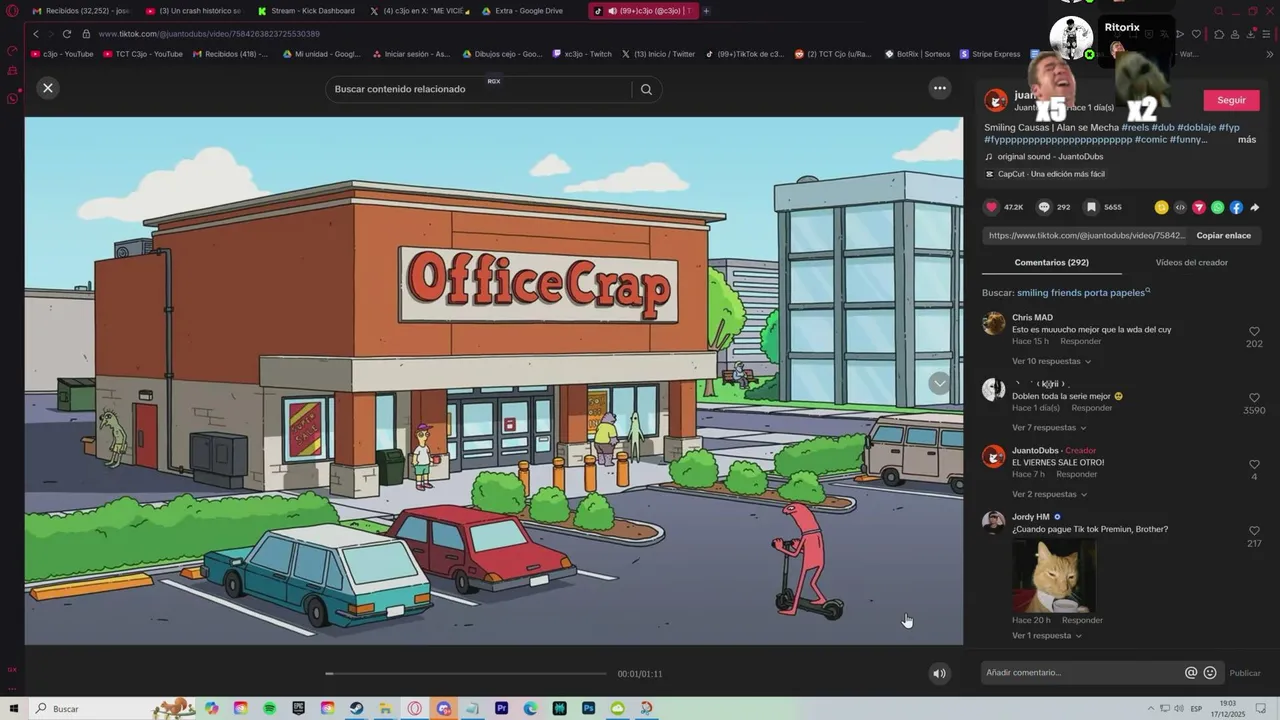Click the 'Buscar contenido relacionado' search field
The width and height of the screenshot is (1280, 720).
[480, 89]
